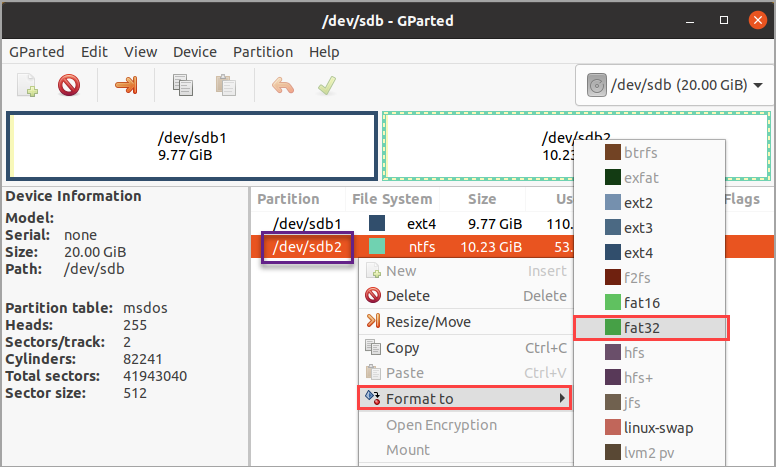Minimize the GParted window

(690, 21)
